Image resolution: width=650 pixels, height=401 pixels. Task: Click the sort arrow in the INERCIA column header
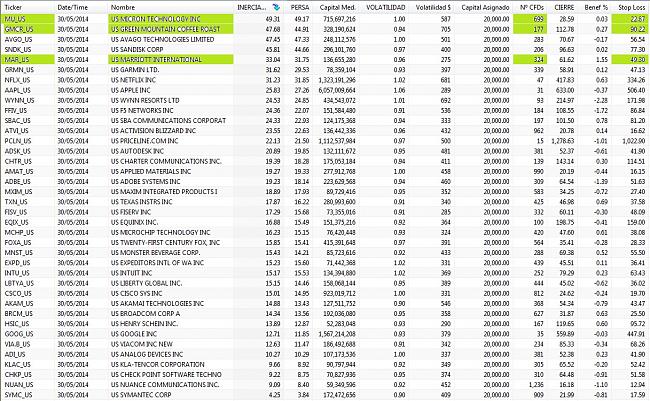pos(276,7)
